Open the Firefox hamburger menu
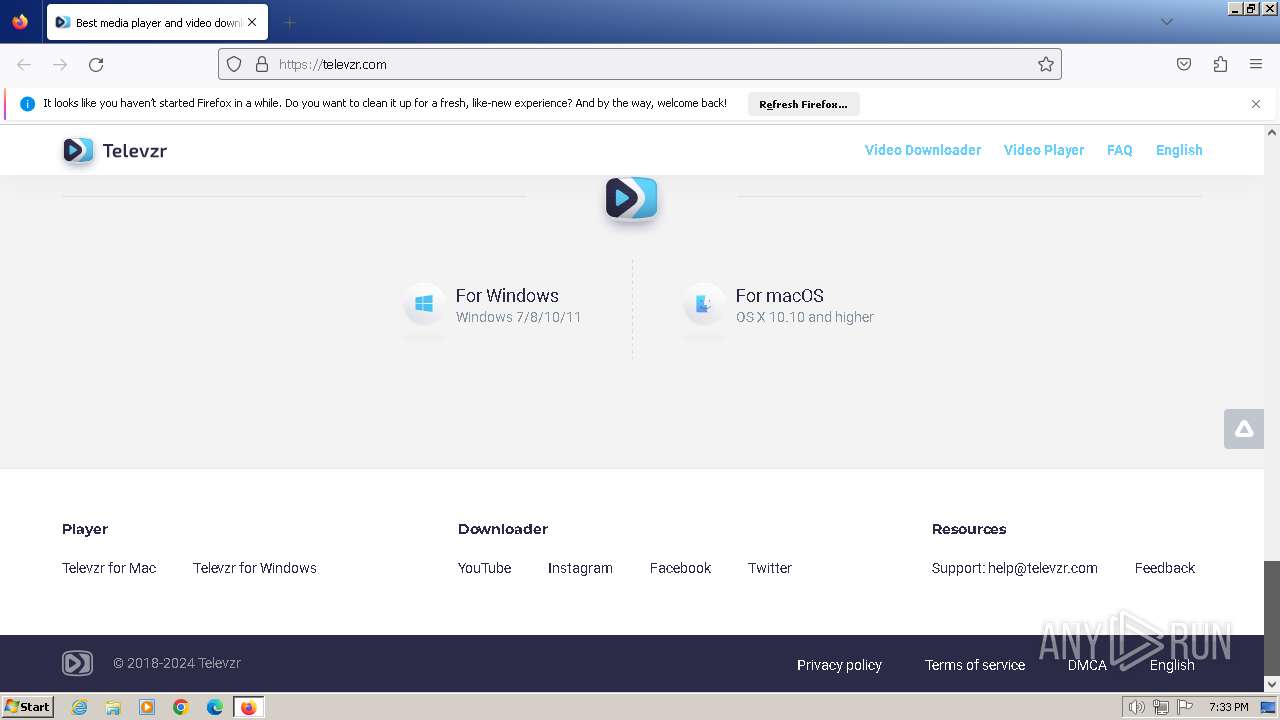This screenshot has height=720, width=1280. pos(1256,64)
